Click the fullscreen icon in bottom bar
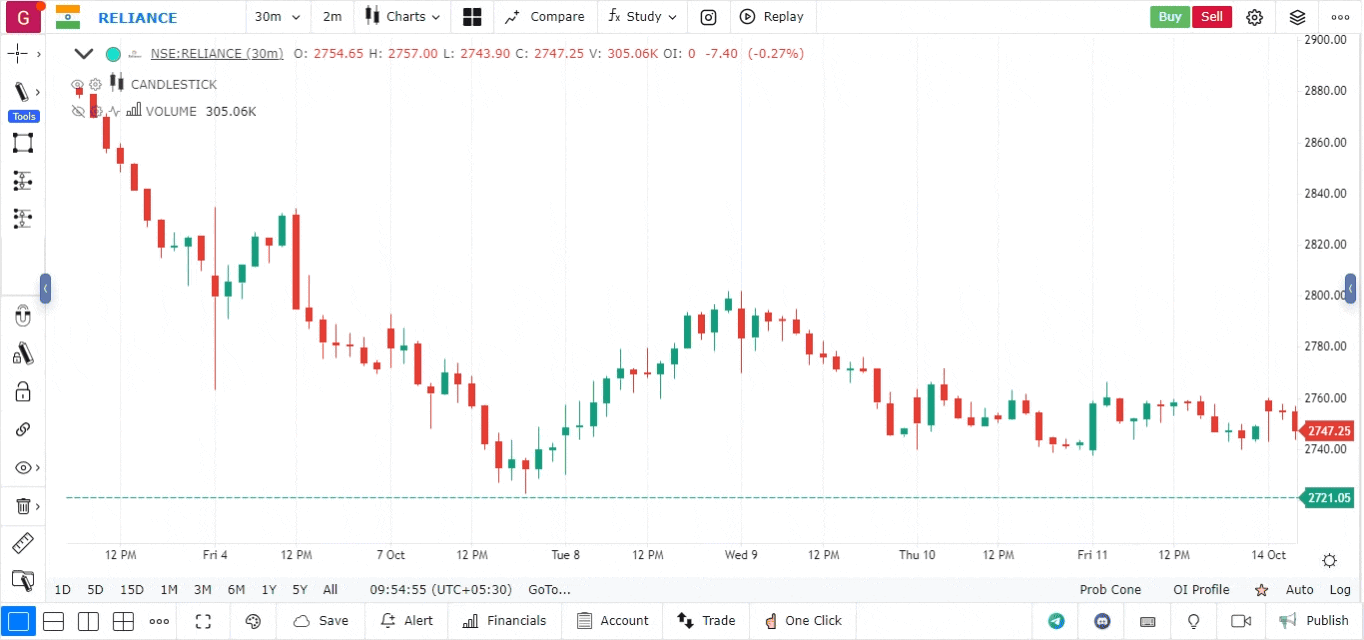The height and width of the screenshot is (640, 1364). point(203,621)
